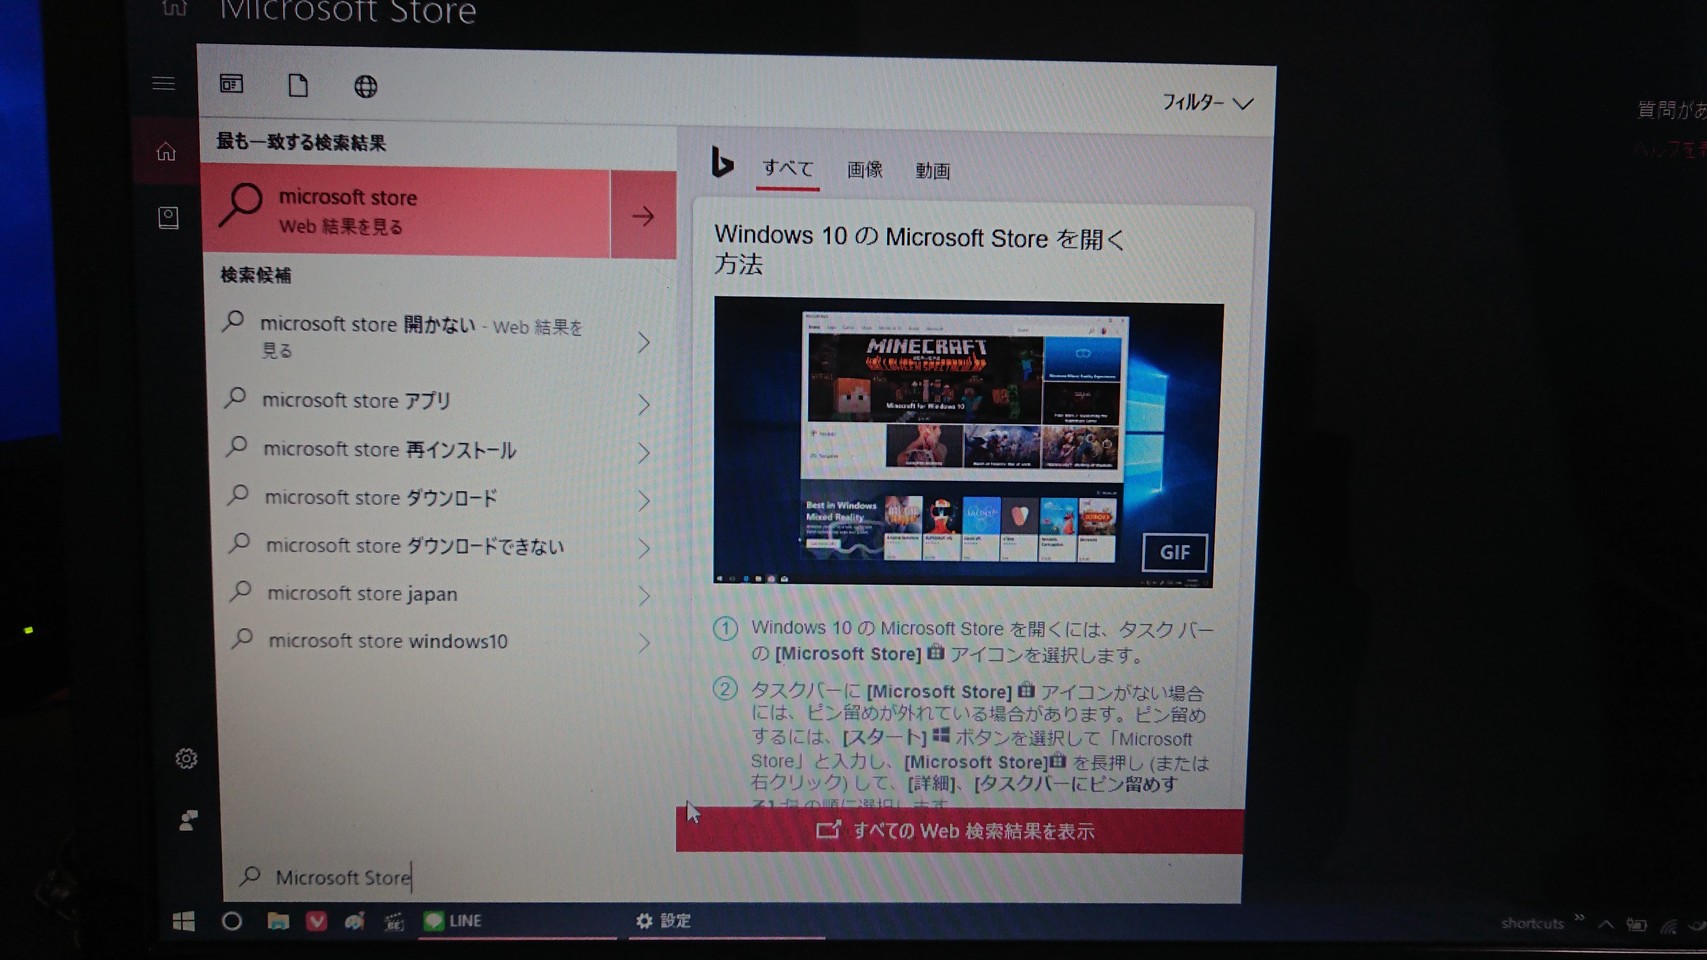Click the Windows Start button
Image resolution: width=1707 pixels, height=960 pixels.
pyautogui.click(x=184, y=921)
